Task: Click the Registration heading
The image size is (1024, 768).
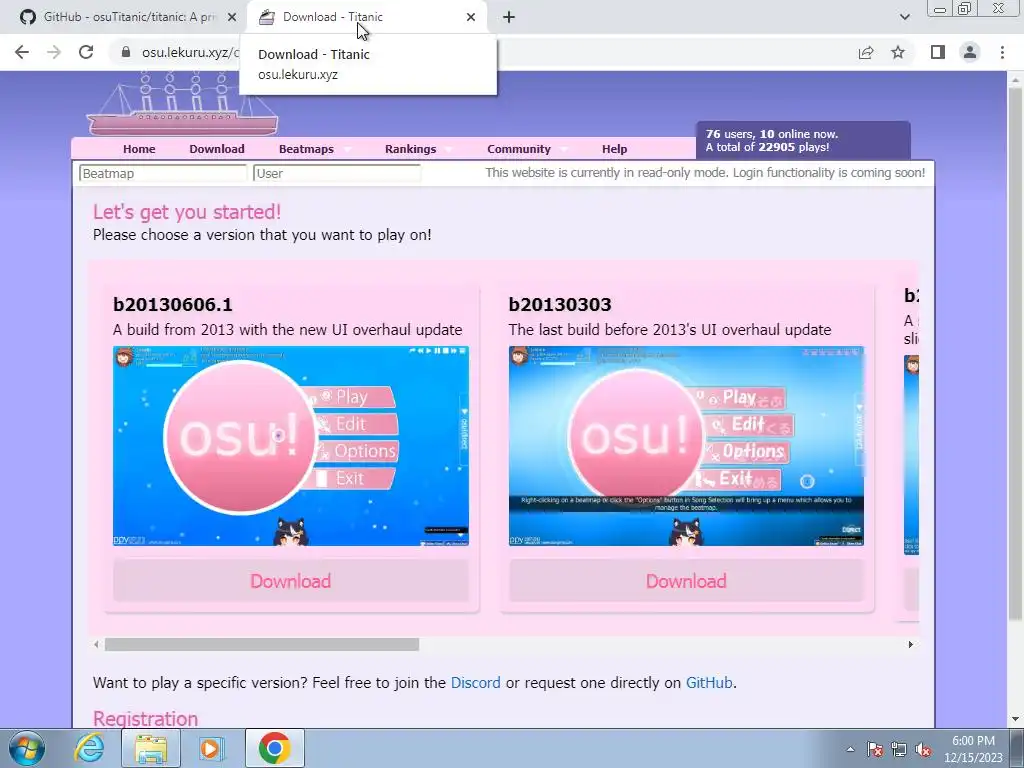Action: [145, 718]
